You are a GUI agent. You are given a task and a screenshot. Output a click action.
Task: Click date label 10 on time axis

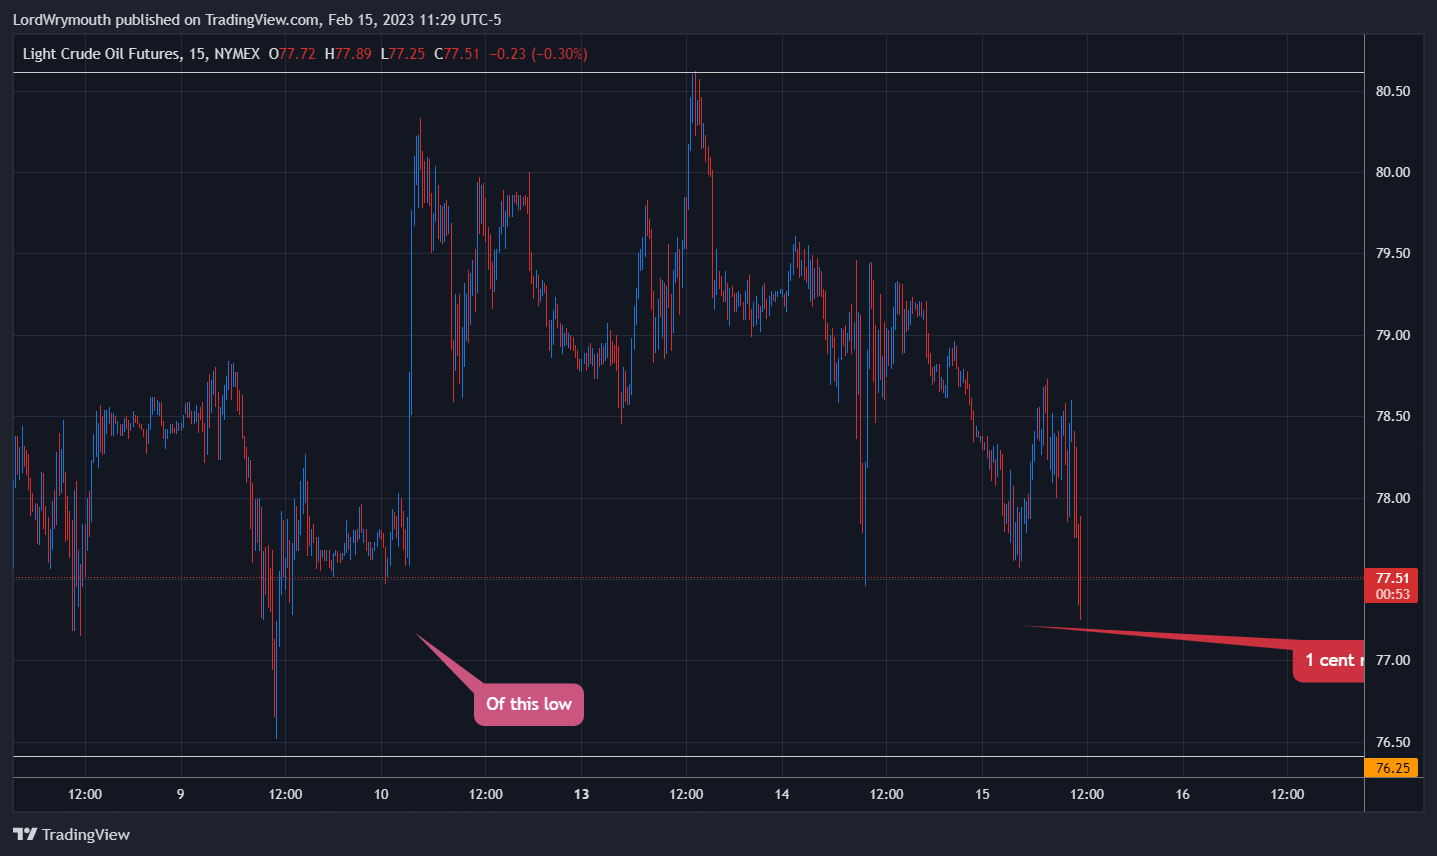point(381,794)
